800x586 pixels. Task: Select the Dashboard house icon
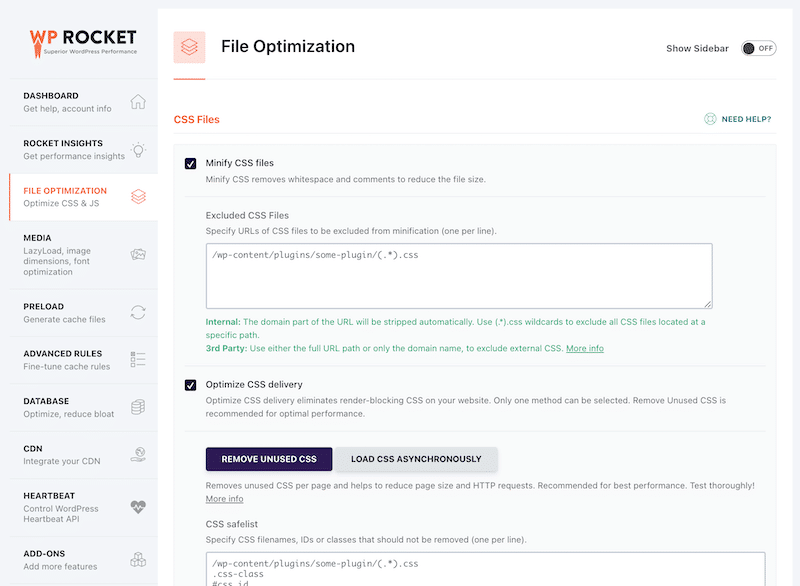click(x=137, y=101)
